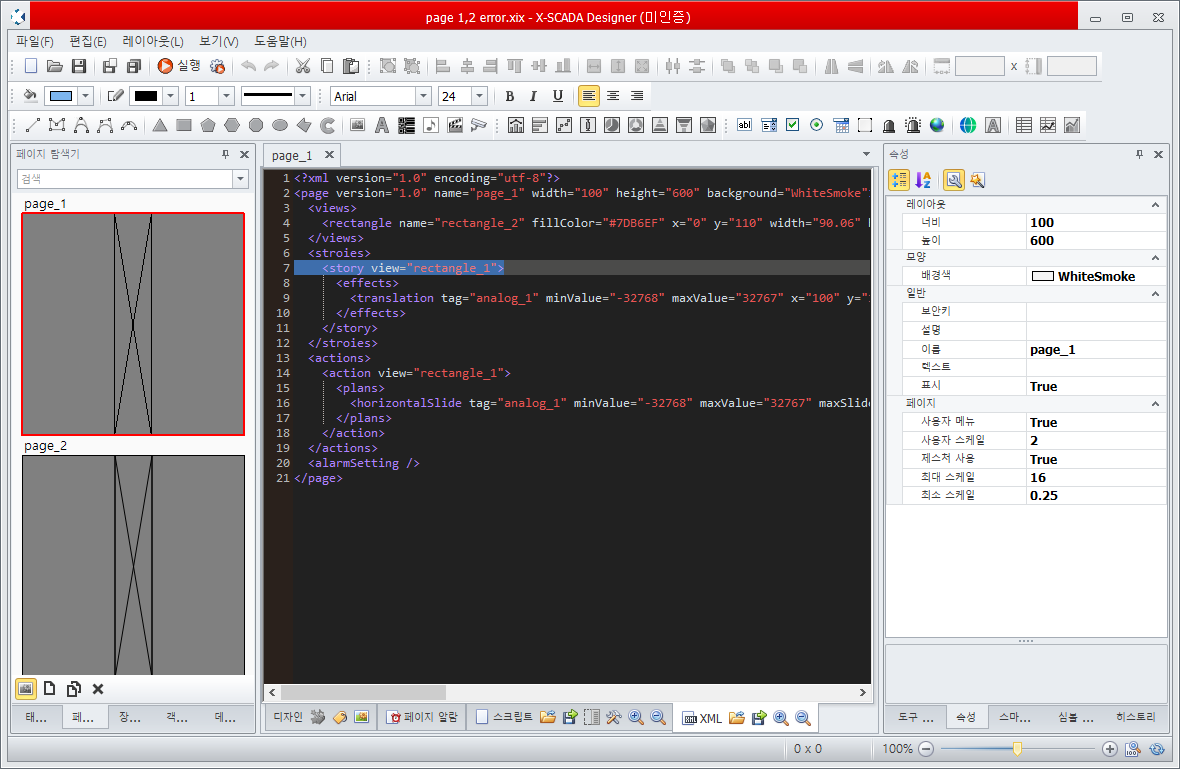The width and height of the screenshot is (1180, 769).
Task: Toggle underline text formatting
Action: tap(558, 96)
